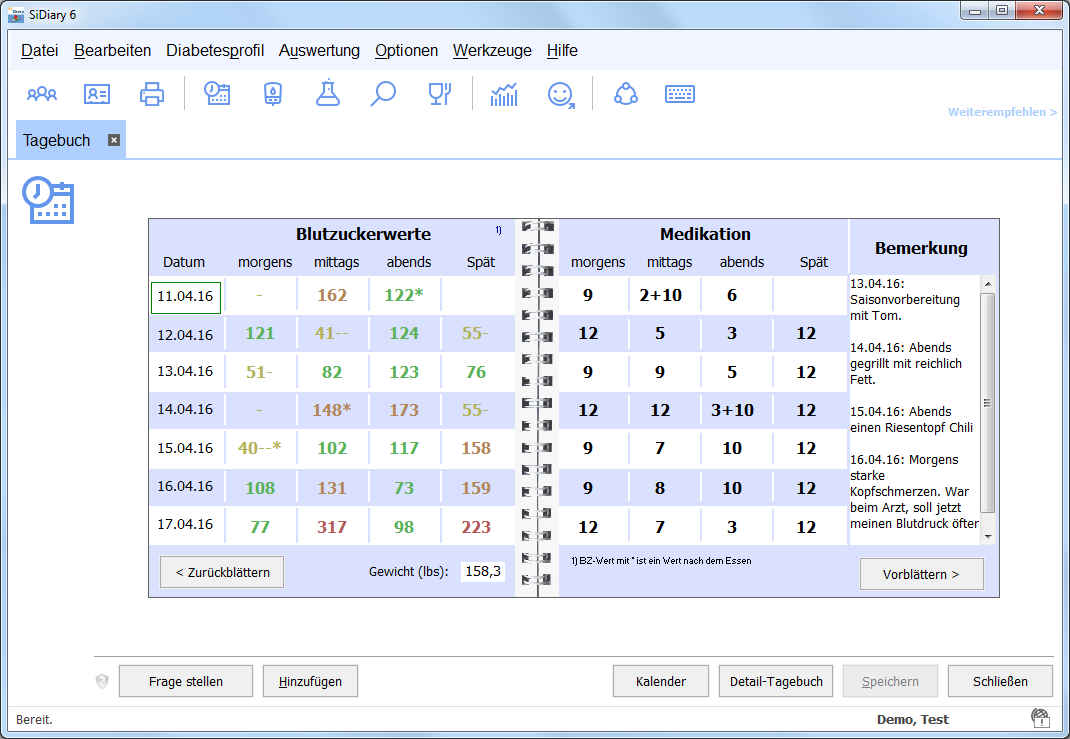Click the statistics chart icon

[504, 94]
